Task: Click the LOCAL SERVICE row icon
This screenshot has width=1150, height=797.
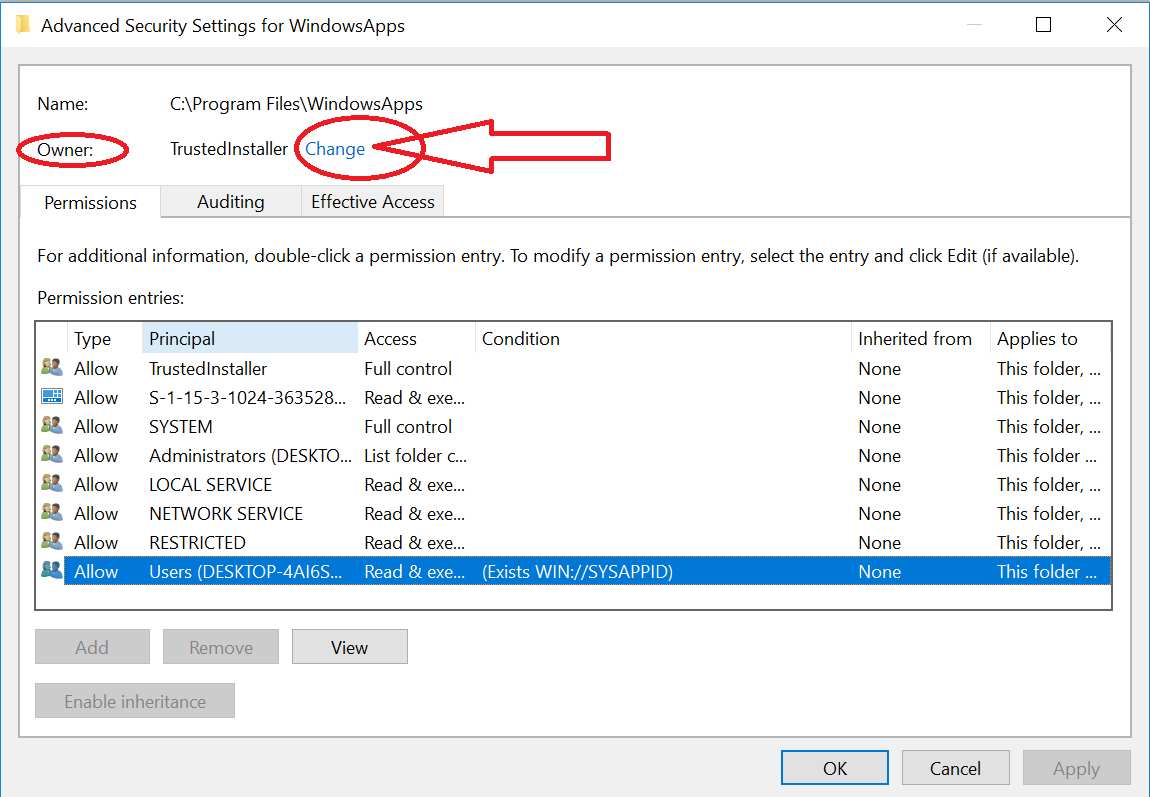Action: 51,484
